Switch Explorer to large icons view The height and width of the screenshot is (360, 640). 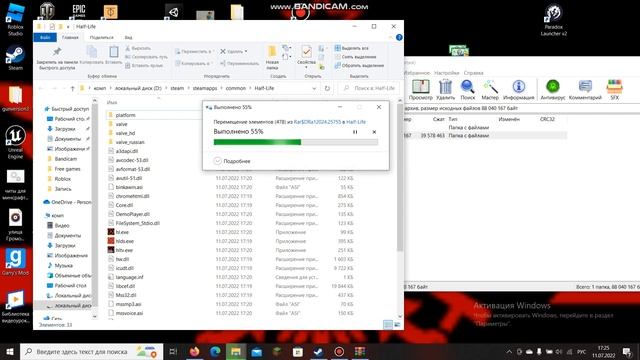coord(397,325)
